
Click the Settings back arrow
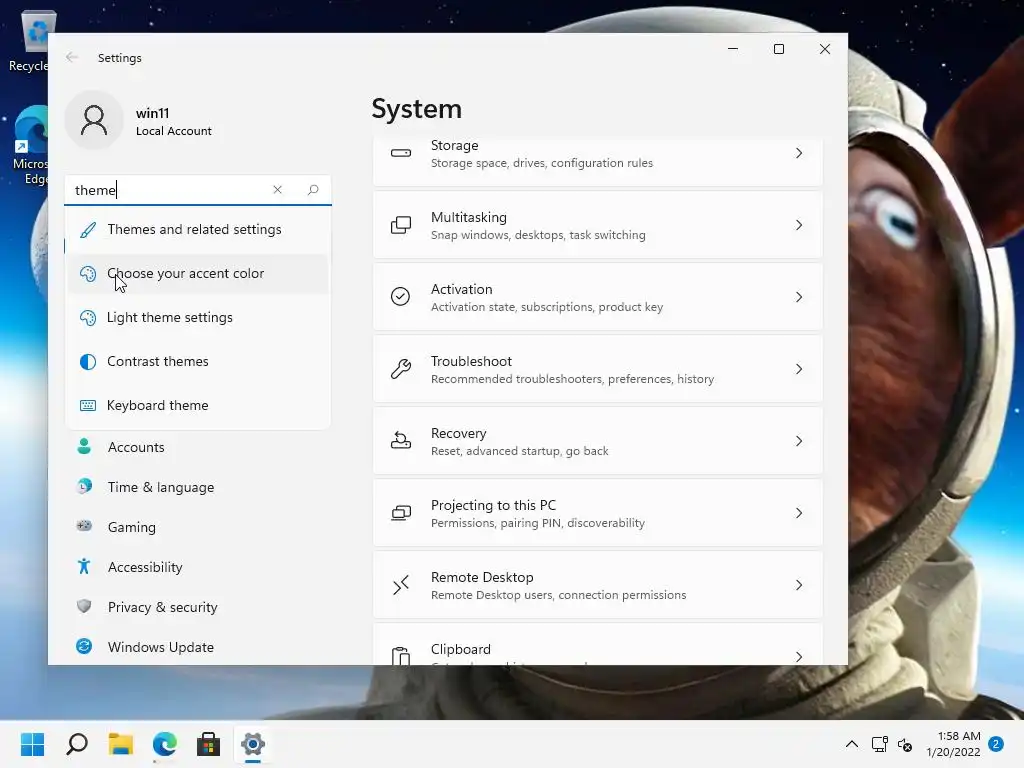pos(72,57)
